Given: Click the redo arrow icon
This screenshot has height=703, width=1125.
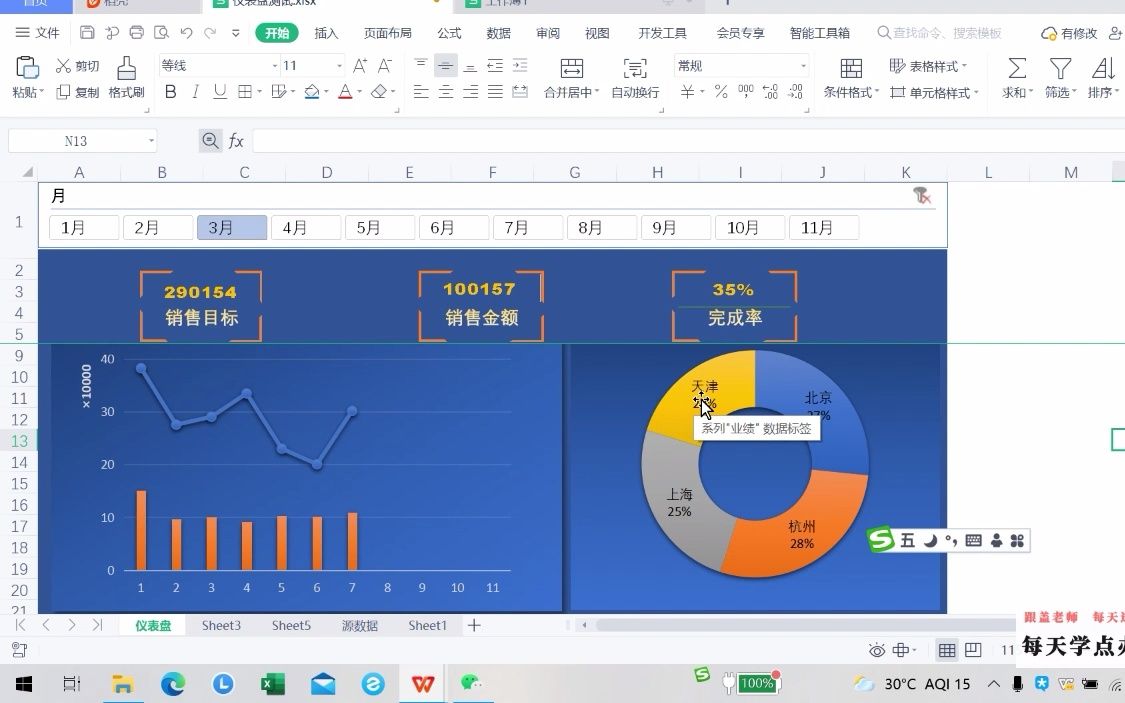Looking at the screenshot, I should click(210, 32).
